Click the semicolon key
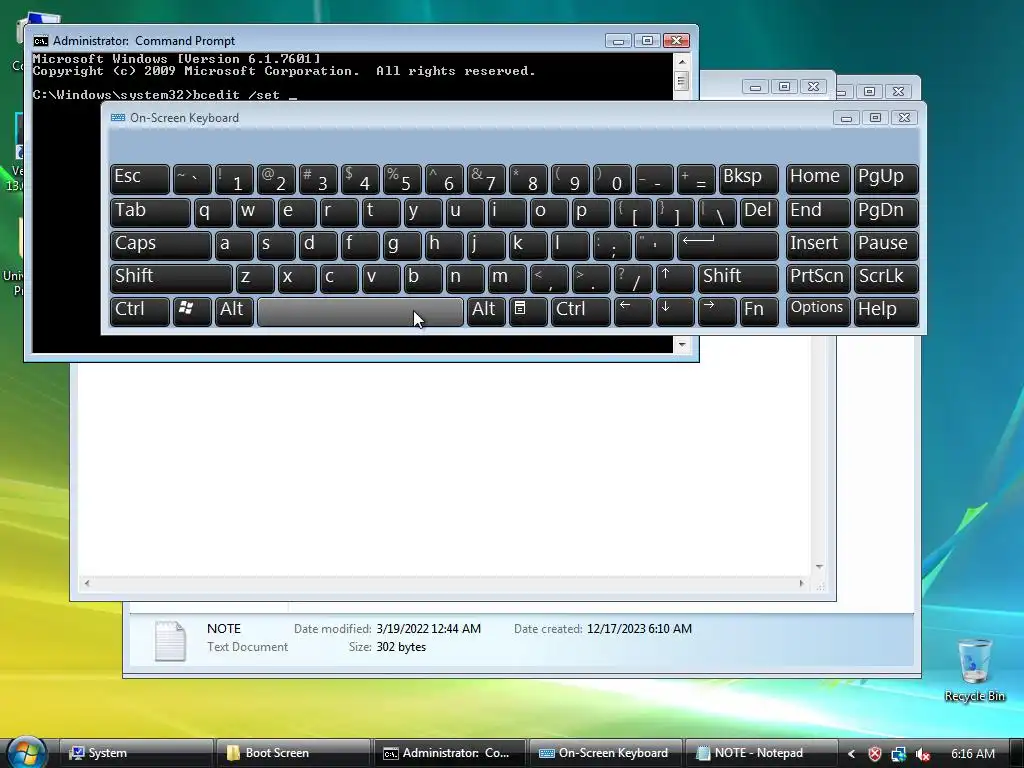 click(x=612, y=246)
